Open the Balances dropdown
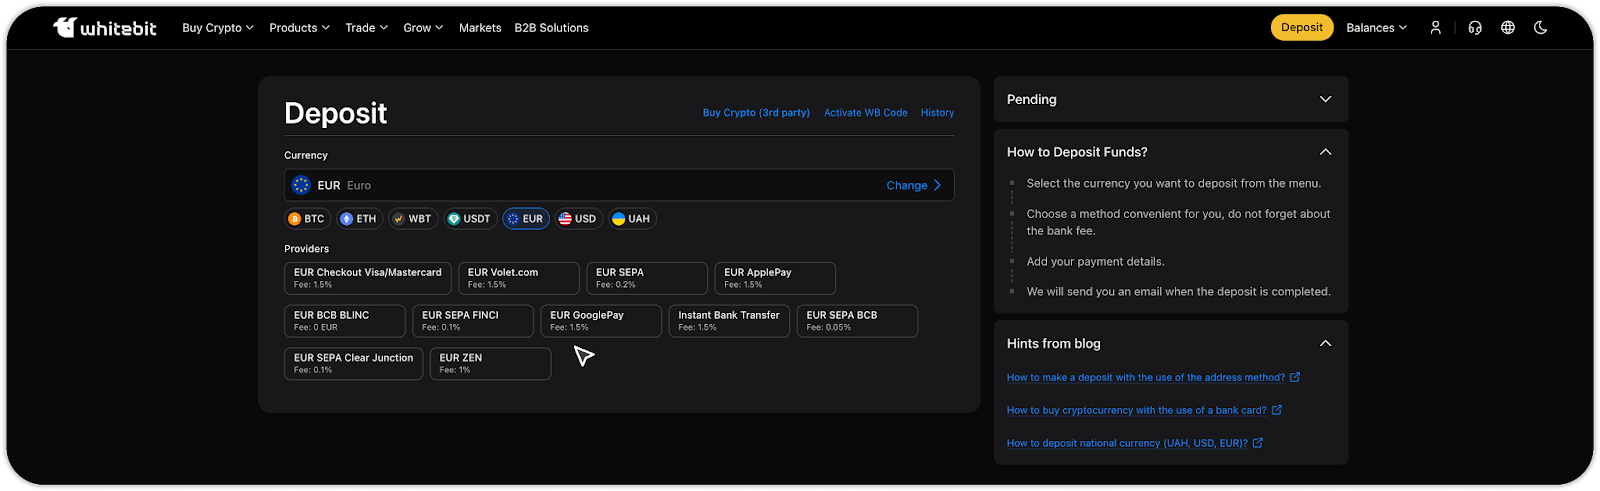The image size is (1600, 491). coord(1376,28)
